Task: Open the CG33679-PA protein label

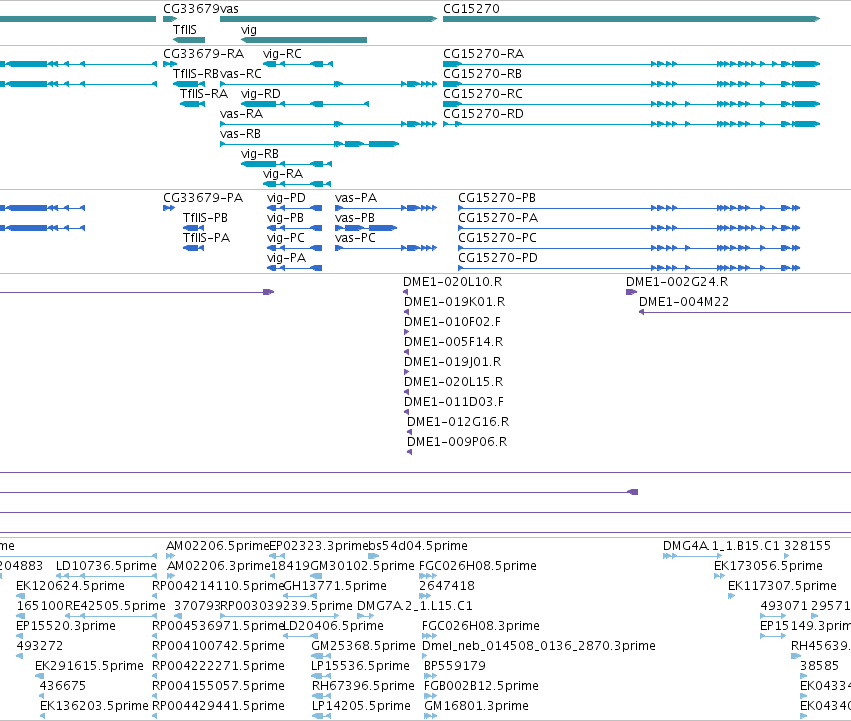Action: tap(203, 198)
